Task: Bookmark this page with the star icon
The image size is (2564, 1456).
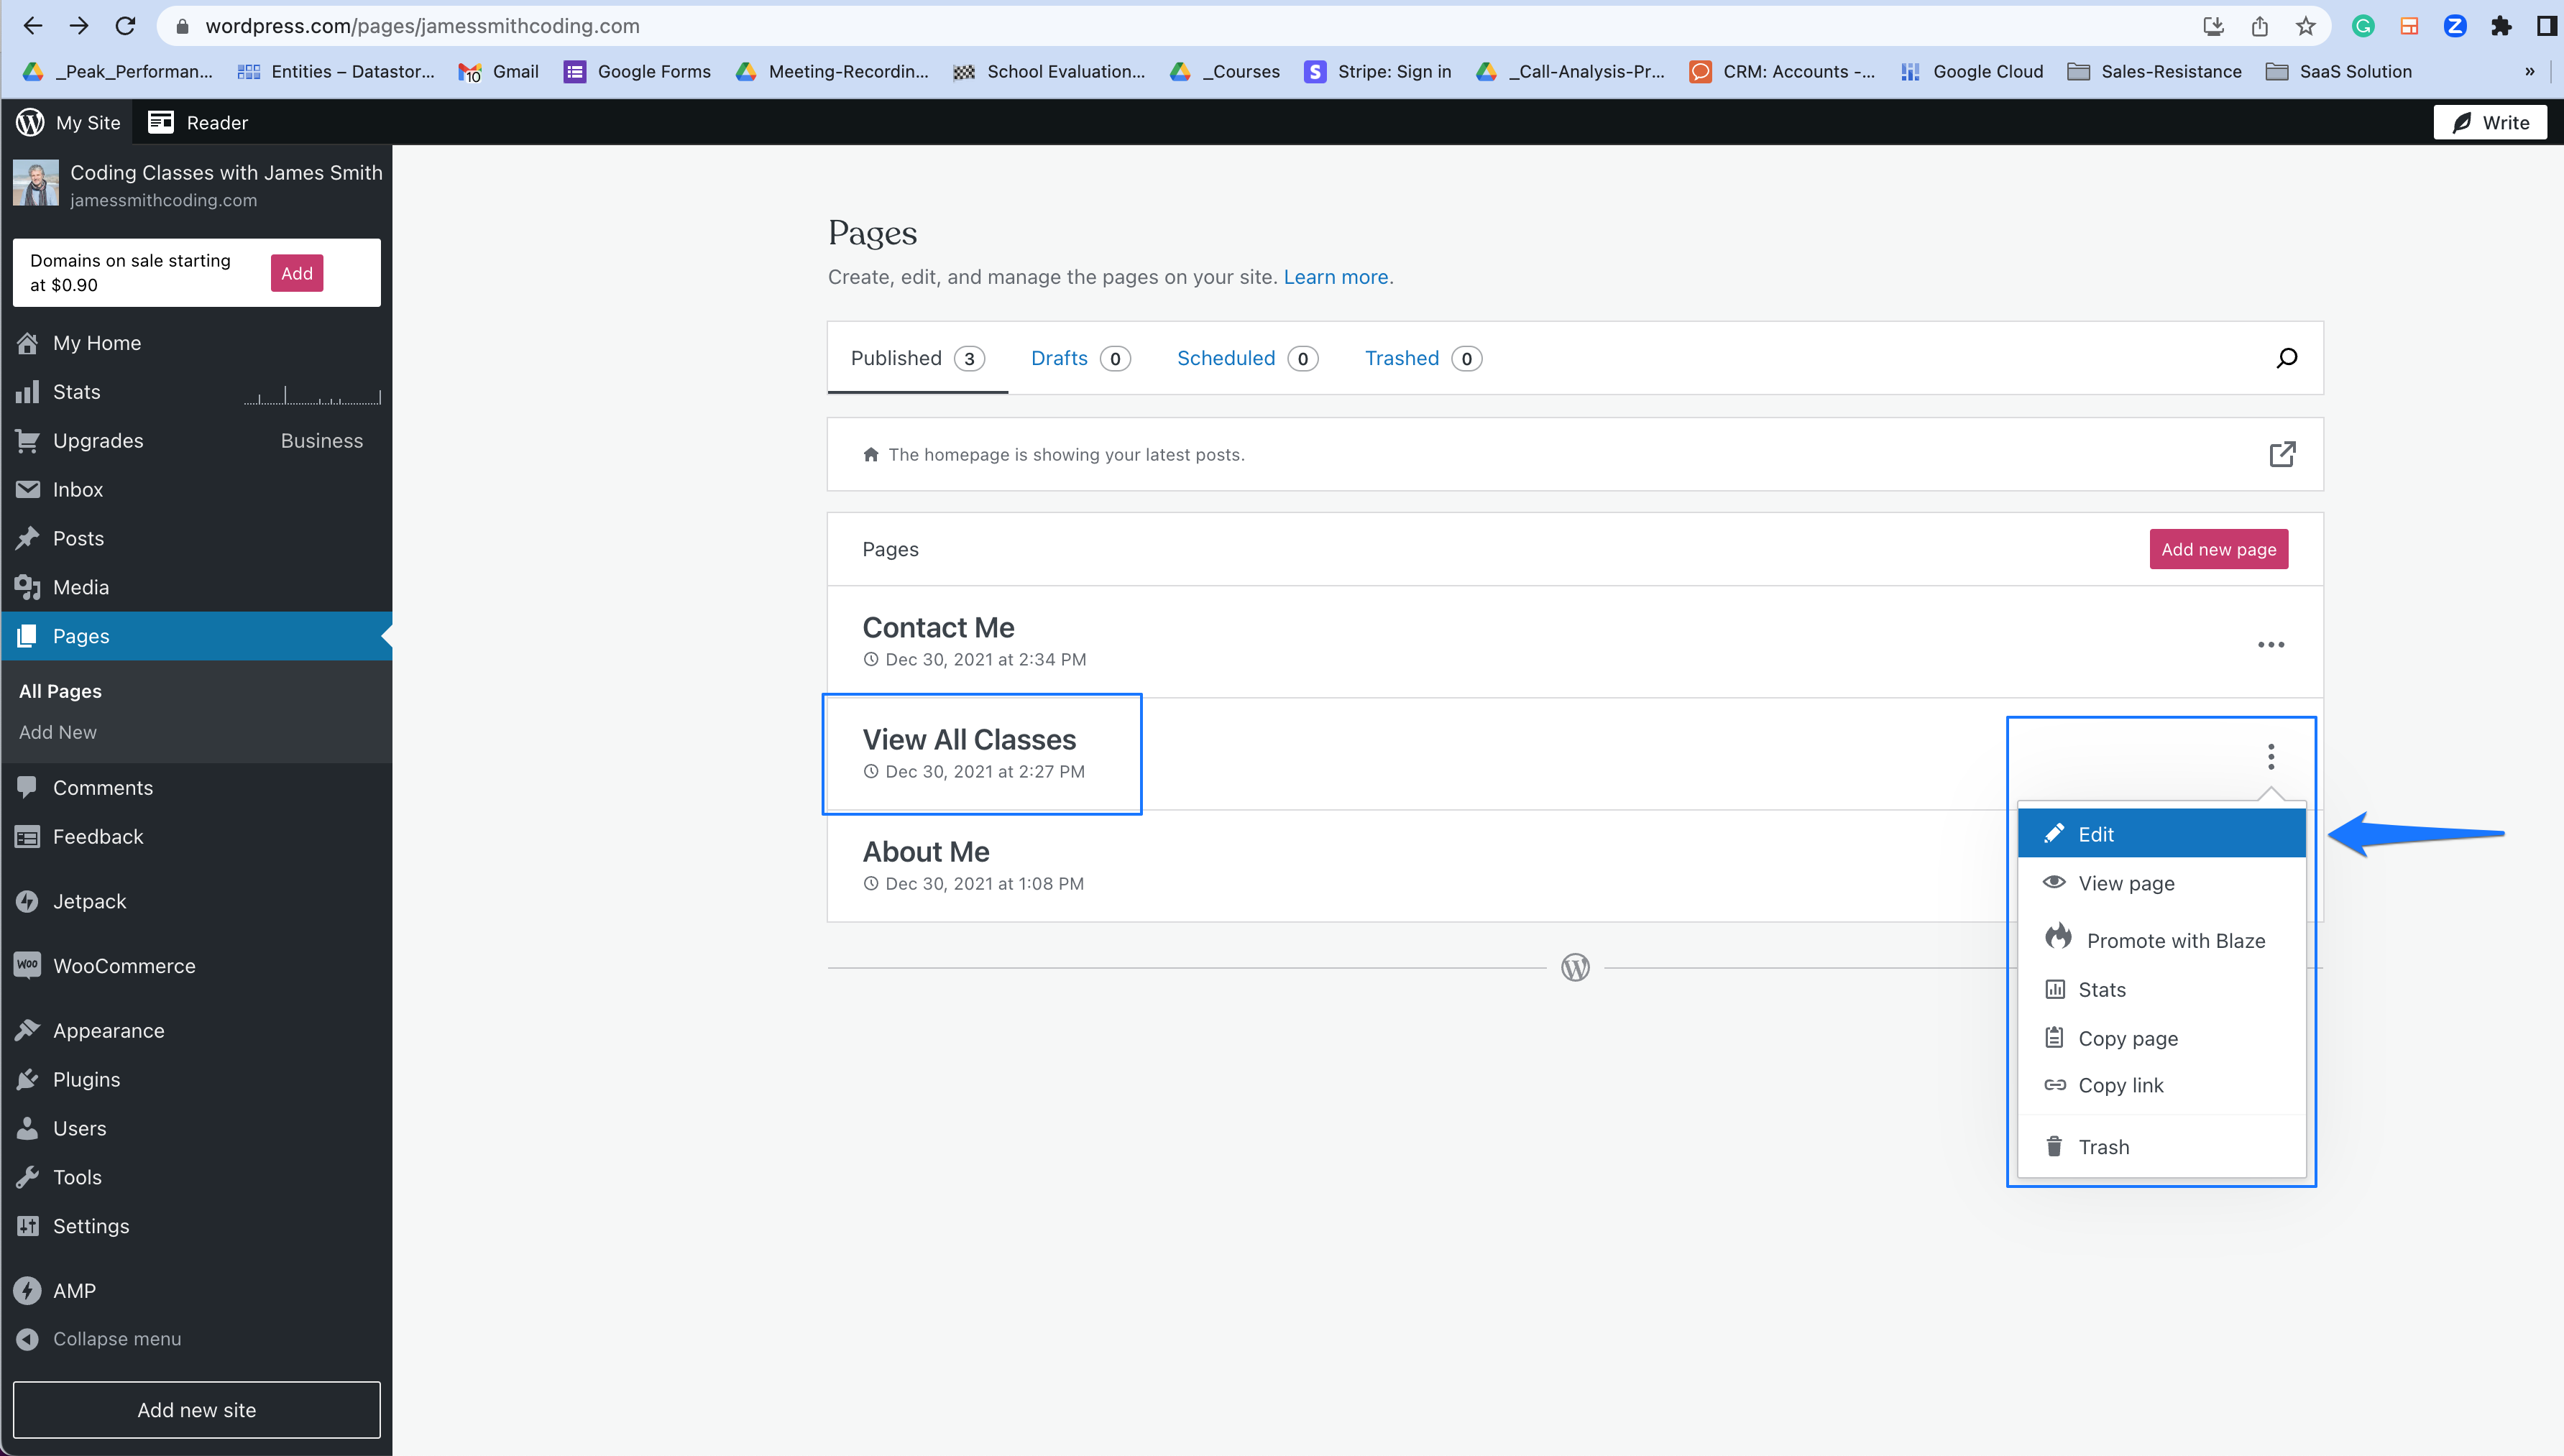Action: [x=2306, y=26]
